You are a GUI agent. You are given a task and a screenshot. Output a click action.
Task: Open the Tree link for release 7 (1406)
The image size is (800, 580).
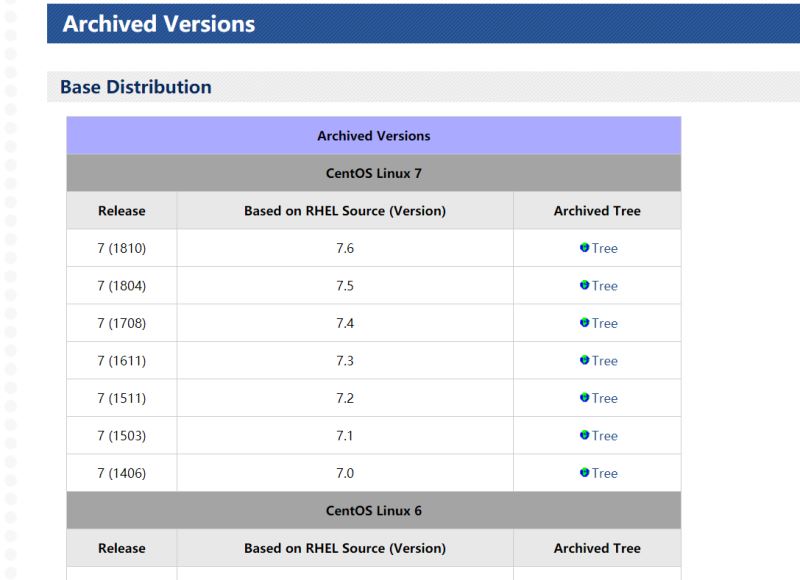[x=604, y=473]
